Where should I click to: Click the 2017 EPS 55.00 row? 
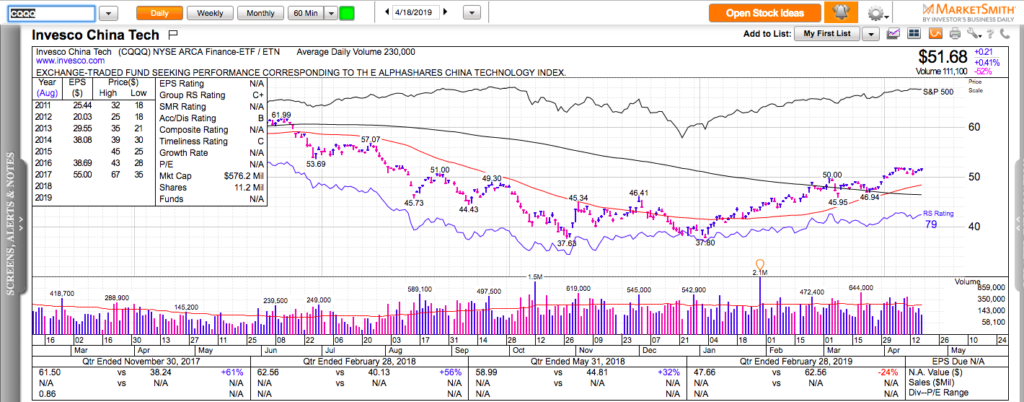tap(95, 174)
